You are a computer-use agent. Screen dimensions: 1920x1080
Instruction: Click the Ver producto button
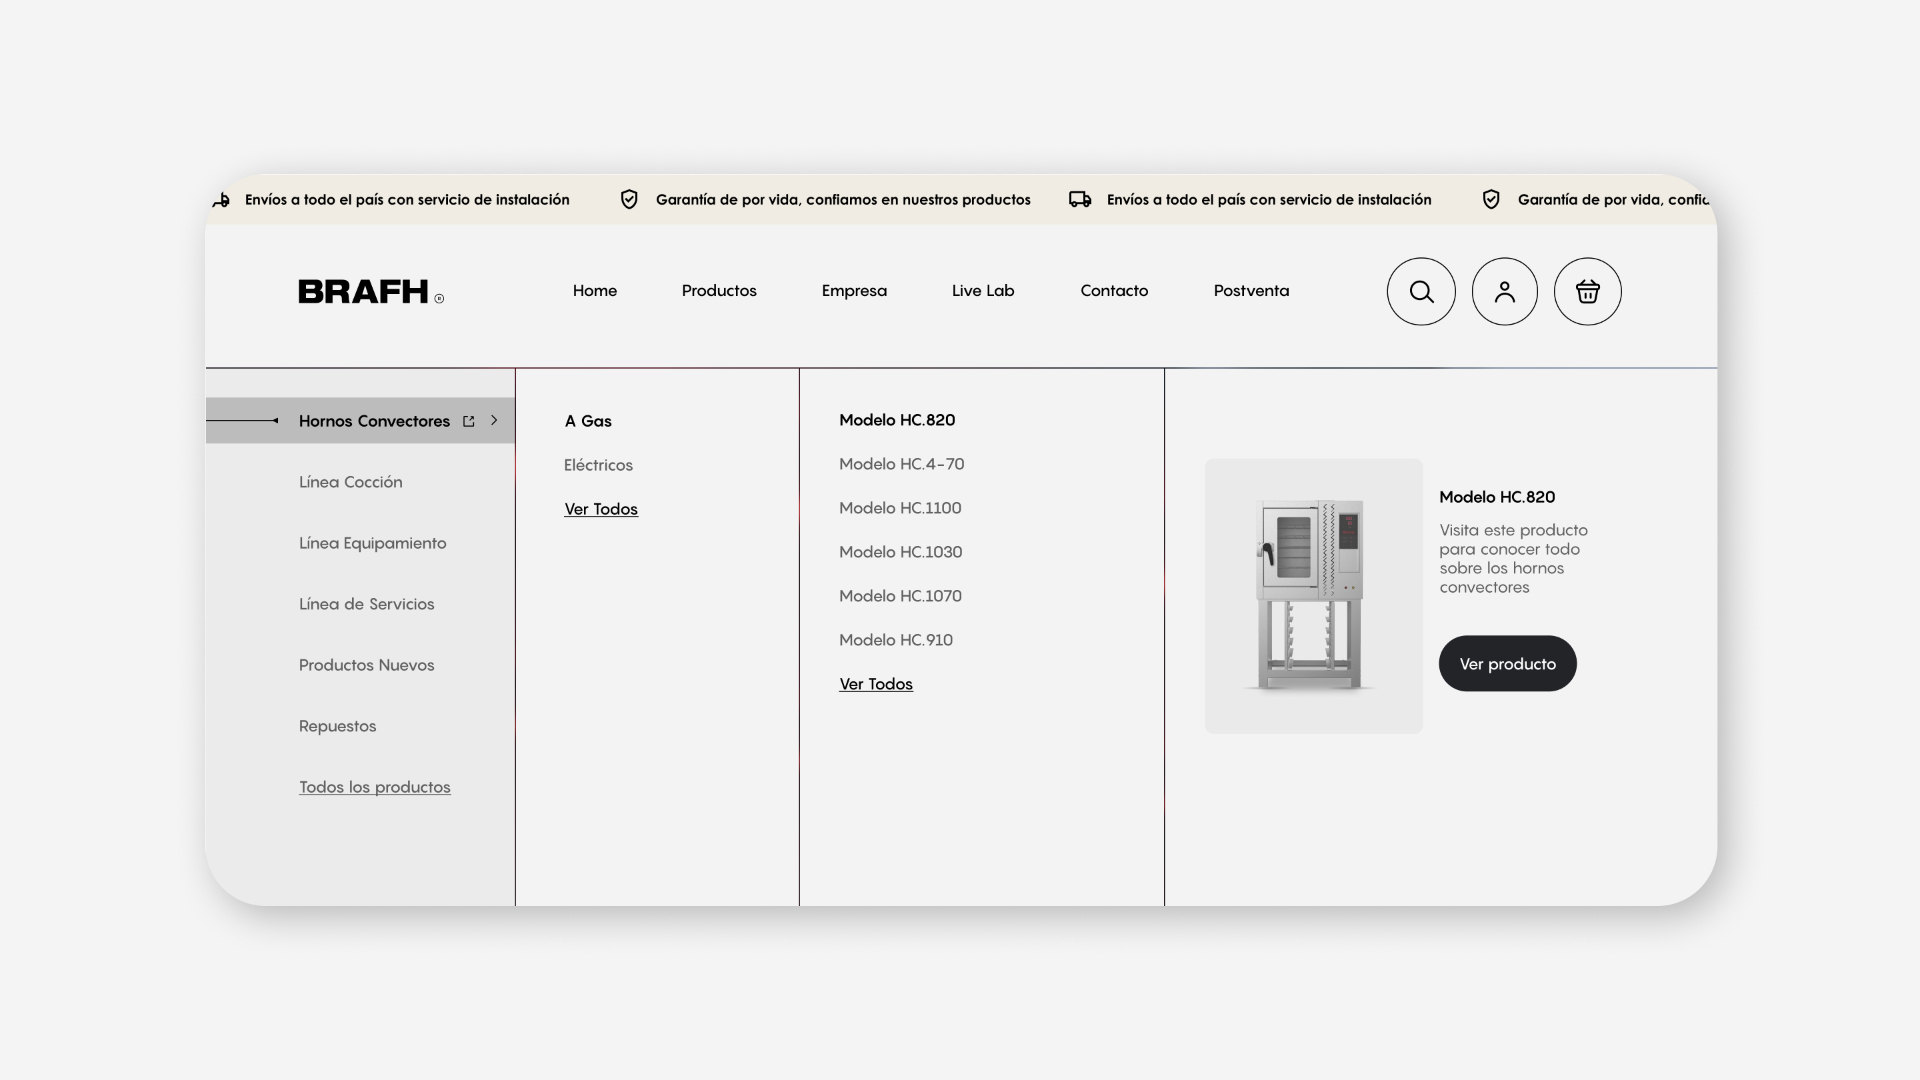click(1507, 663)
